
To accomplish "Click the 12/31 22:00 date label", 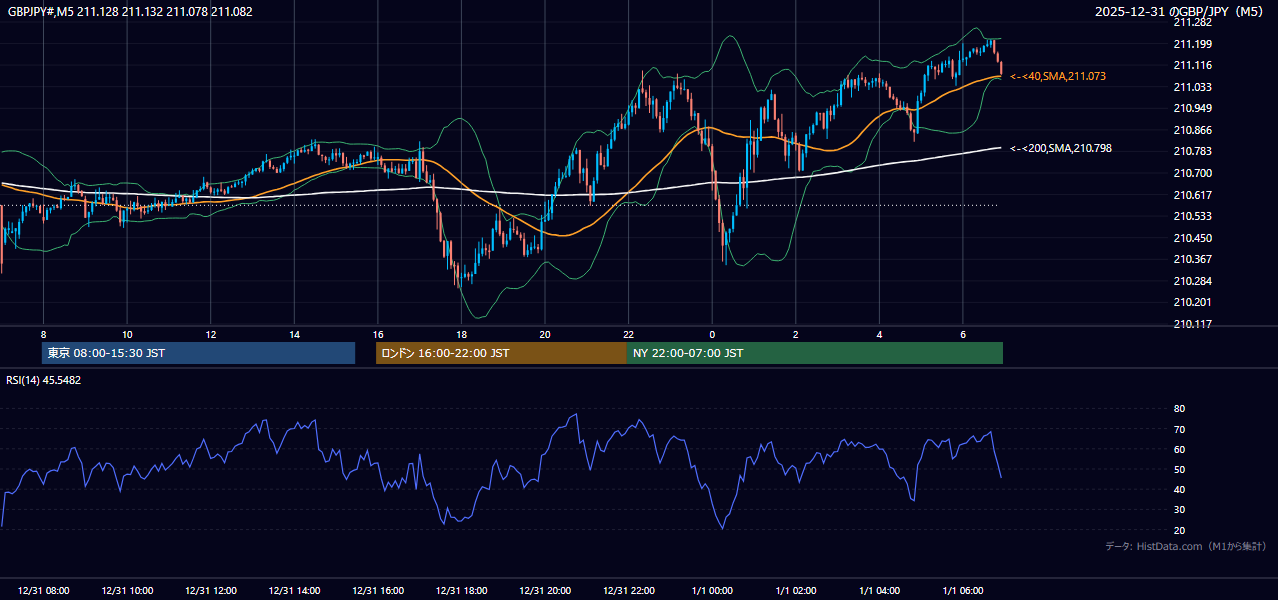I will tap(628, 591).
